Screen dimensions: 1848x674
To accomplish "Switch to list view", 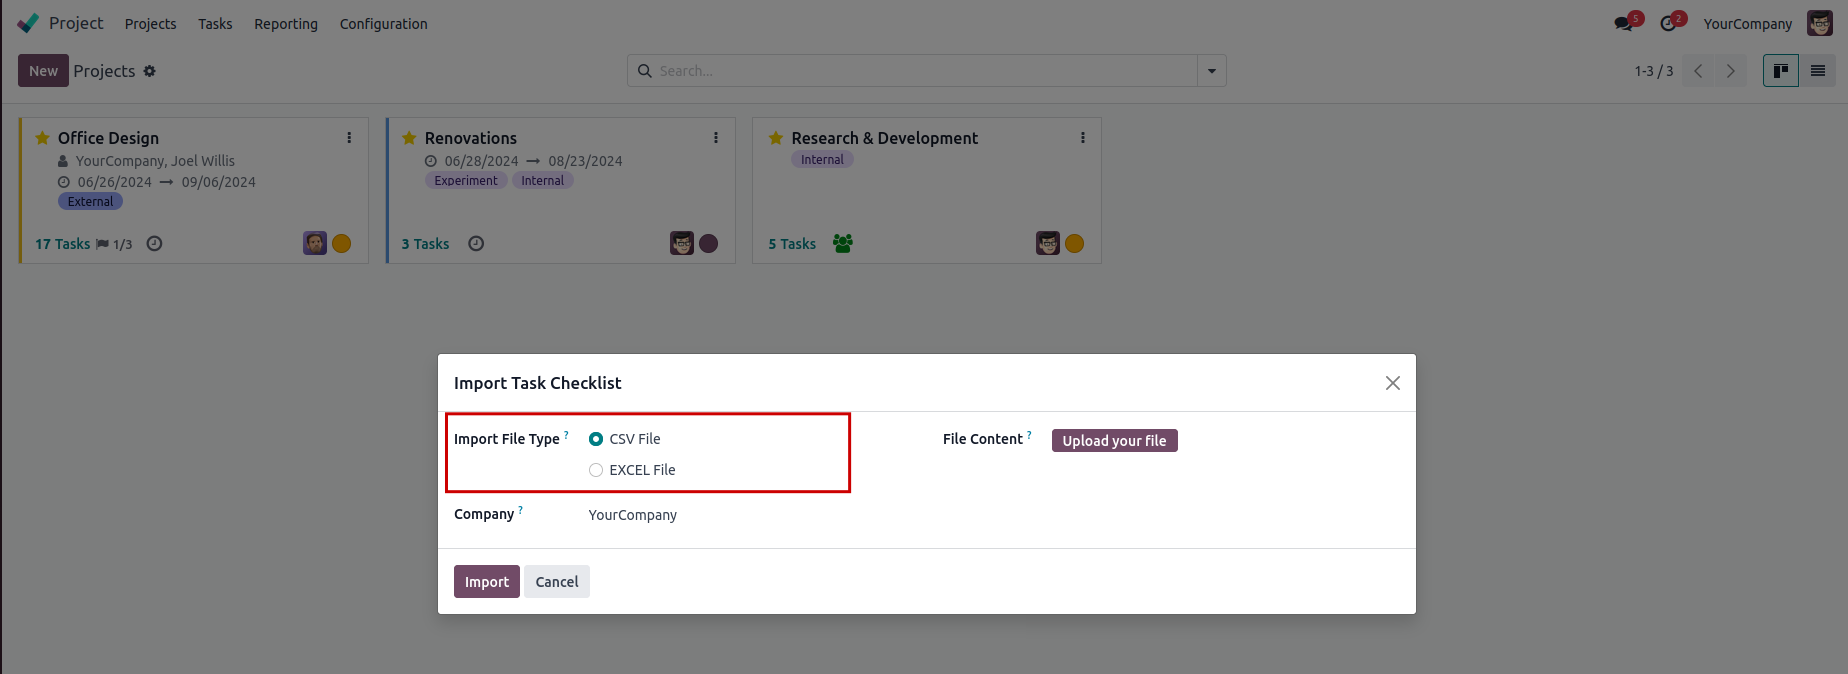I will point(1817,71).
